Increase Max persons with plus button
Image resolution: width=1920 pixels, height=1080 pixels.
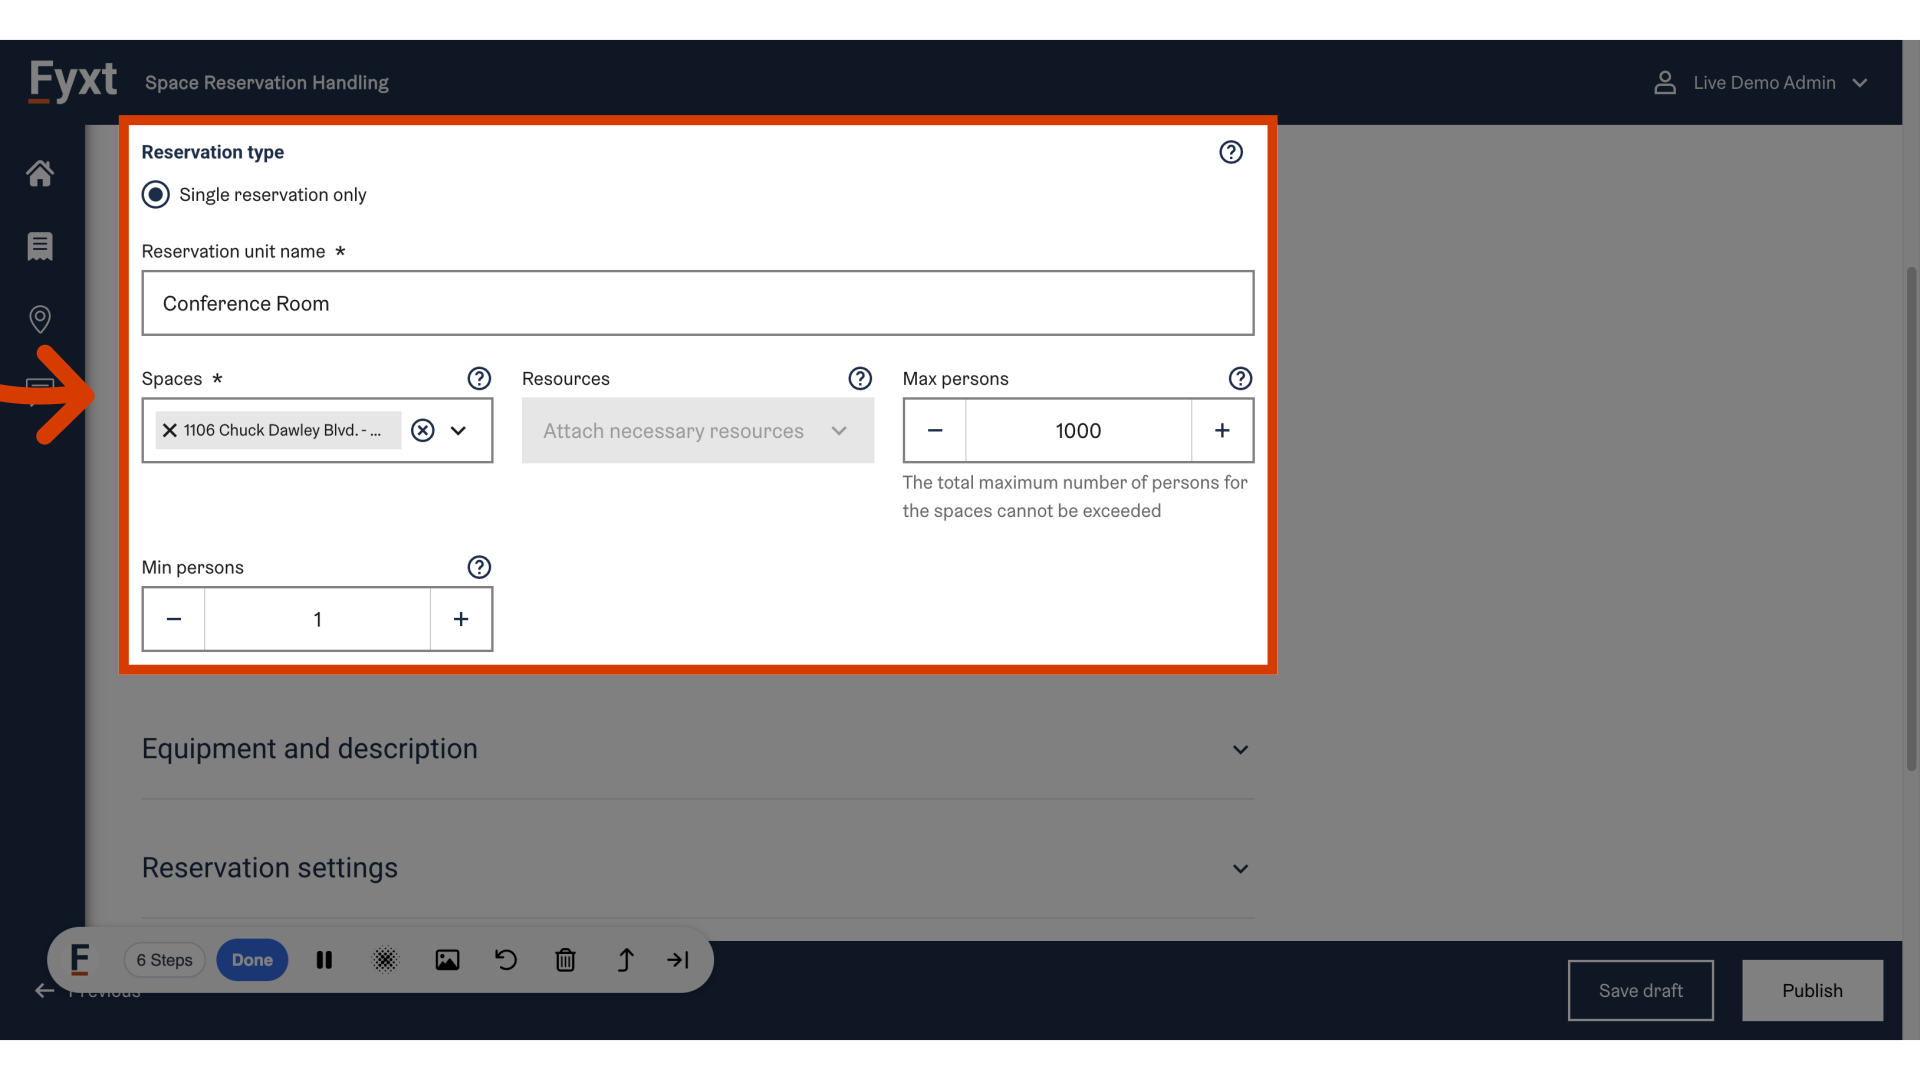(1222, 431)
